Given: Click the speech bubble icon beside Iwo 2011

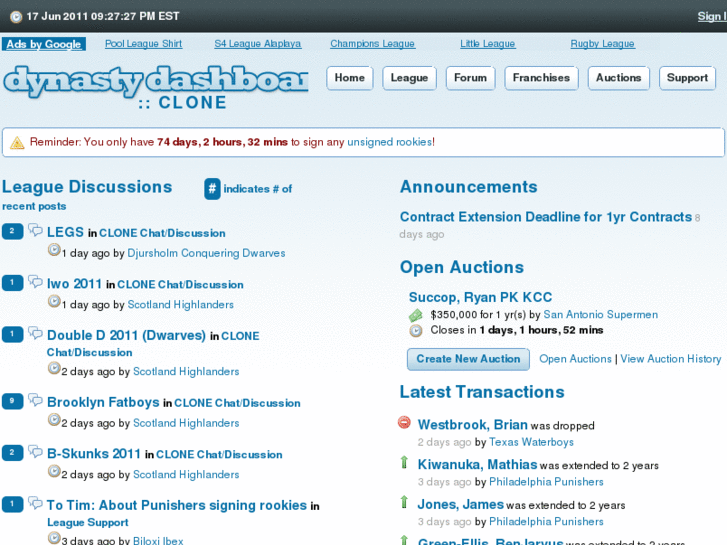Looking at the screenshot, I should point(35,281).
